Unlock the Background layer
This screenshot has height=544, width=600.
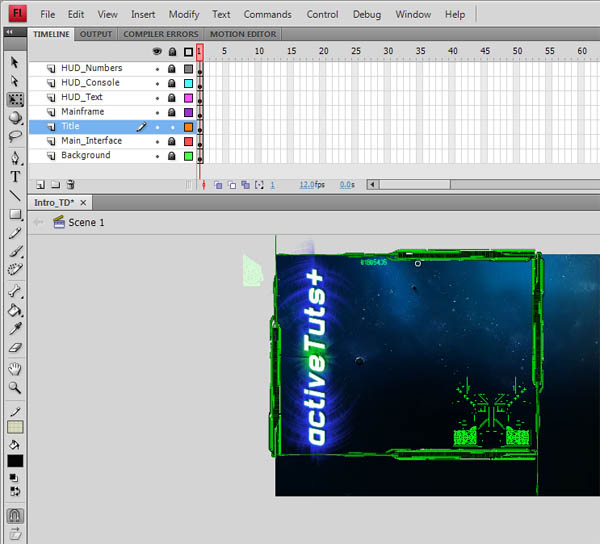(x=172, y=156)
